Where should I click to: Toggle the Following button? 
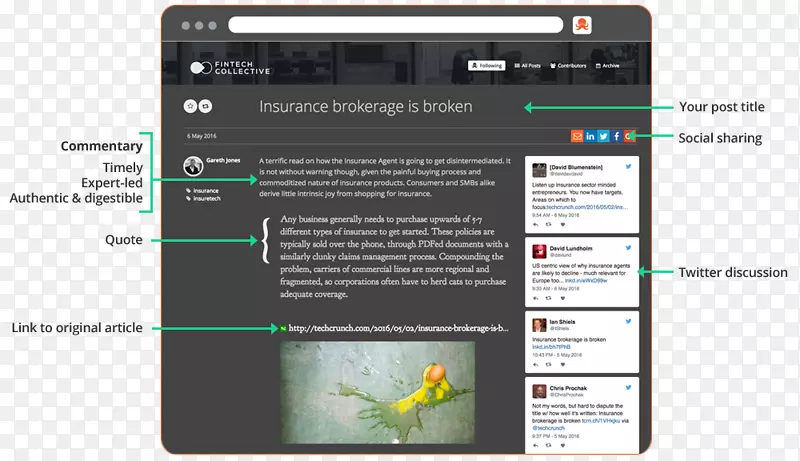pyautogui.click(x=487, y=66)
